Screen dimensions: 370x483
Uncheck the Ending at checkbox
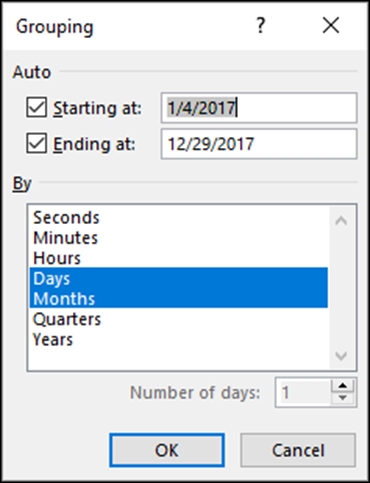click(x=36, y=143)
